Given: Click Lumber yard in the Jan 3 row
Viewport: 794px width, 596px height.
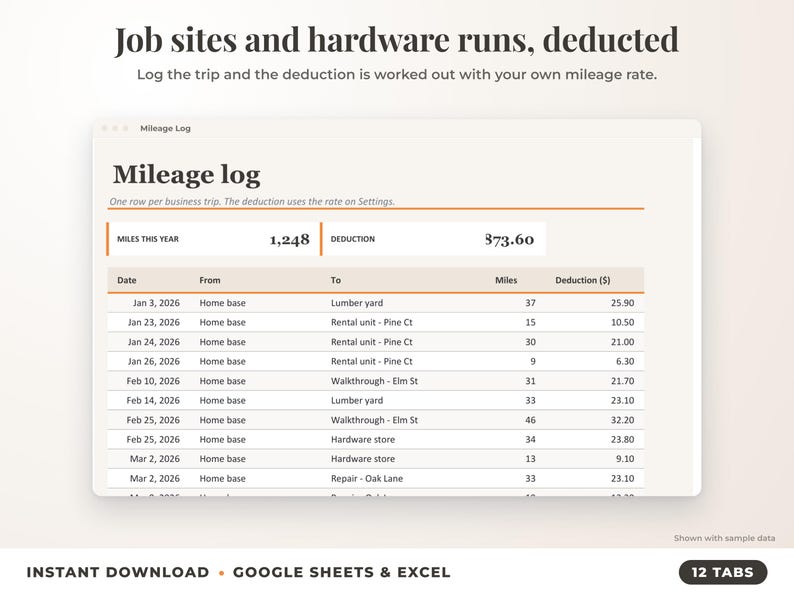Looking at the screenshot, I should (x=357, y=303).
